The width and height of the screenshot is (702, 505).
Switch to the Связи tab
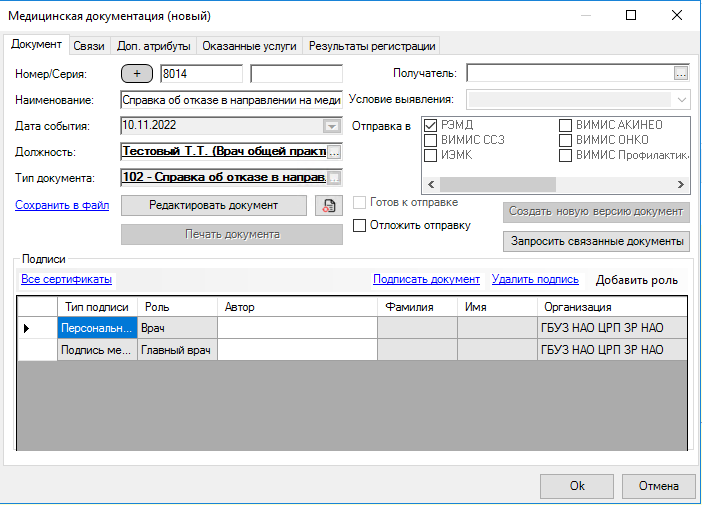(x=89, y=46)
